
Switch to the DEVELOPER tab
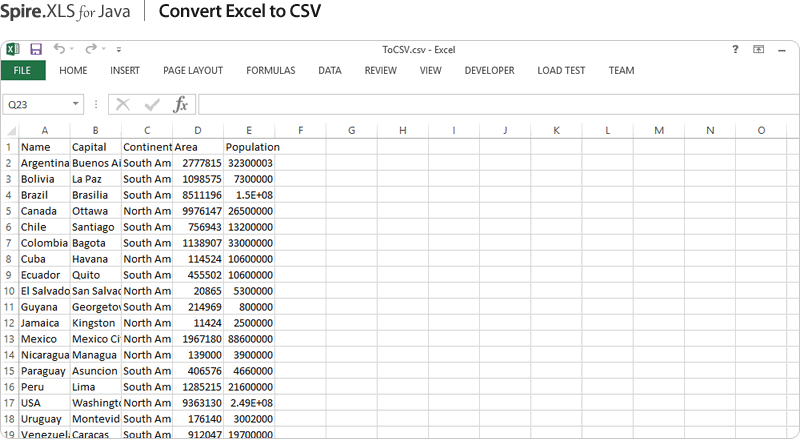(x=489, y=71)
